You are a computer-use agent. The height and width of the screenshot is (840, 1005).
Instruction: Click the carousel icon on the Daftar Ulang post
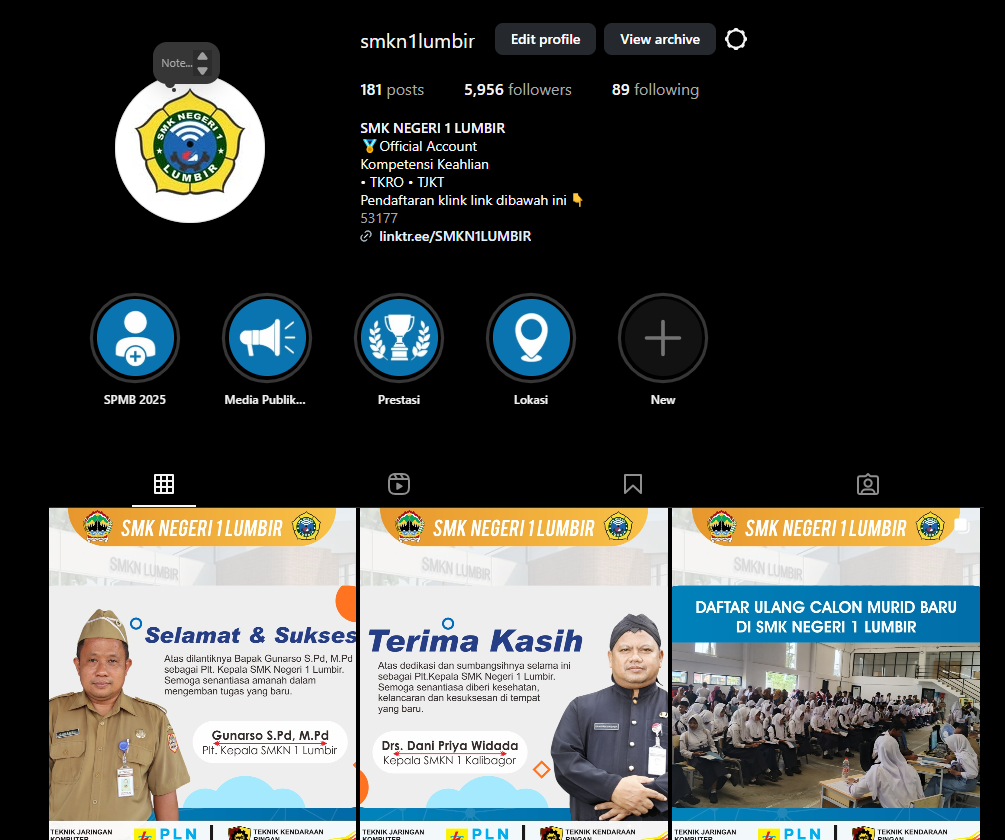(961, 526)
